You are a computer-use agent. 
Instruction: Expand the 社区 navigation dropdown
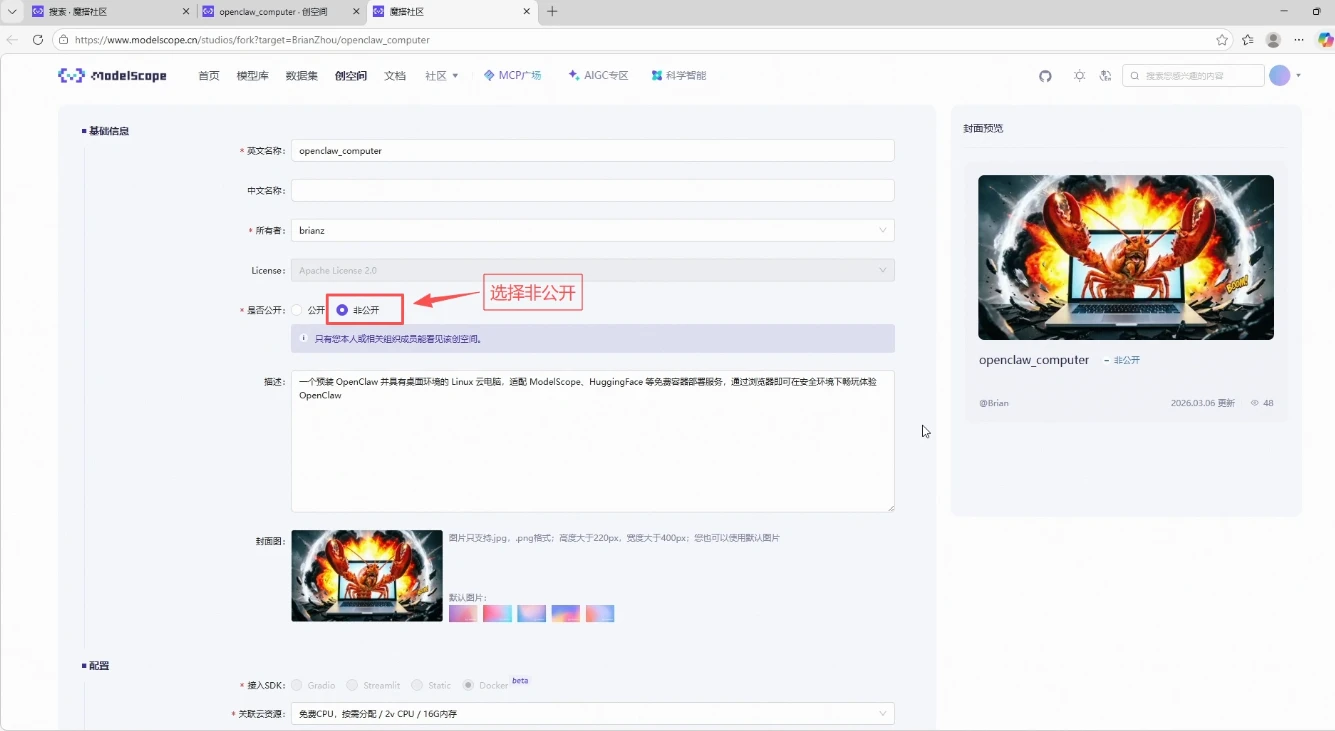(441, 75)
